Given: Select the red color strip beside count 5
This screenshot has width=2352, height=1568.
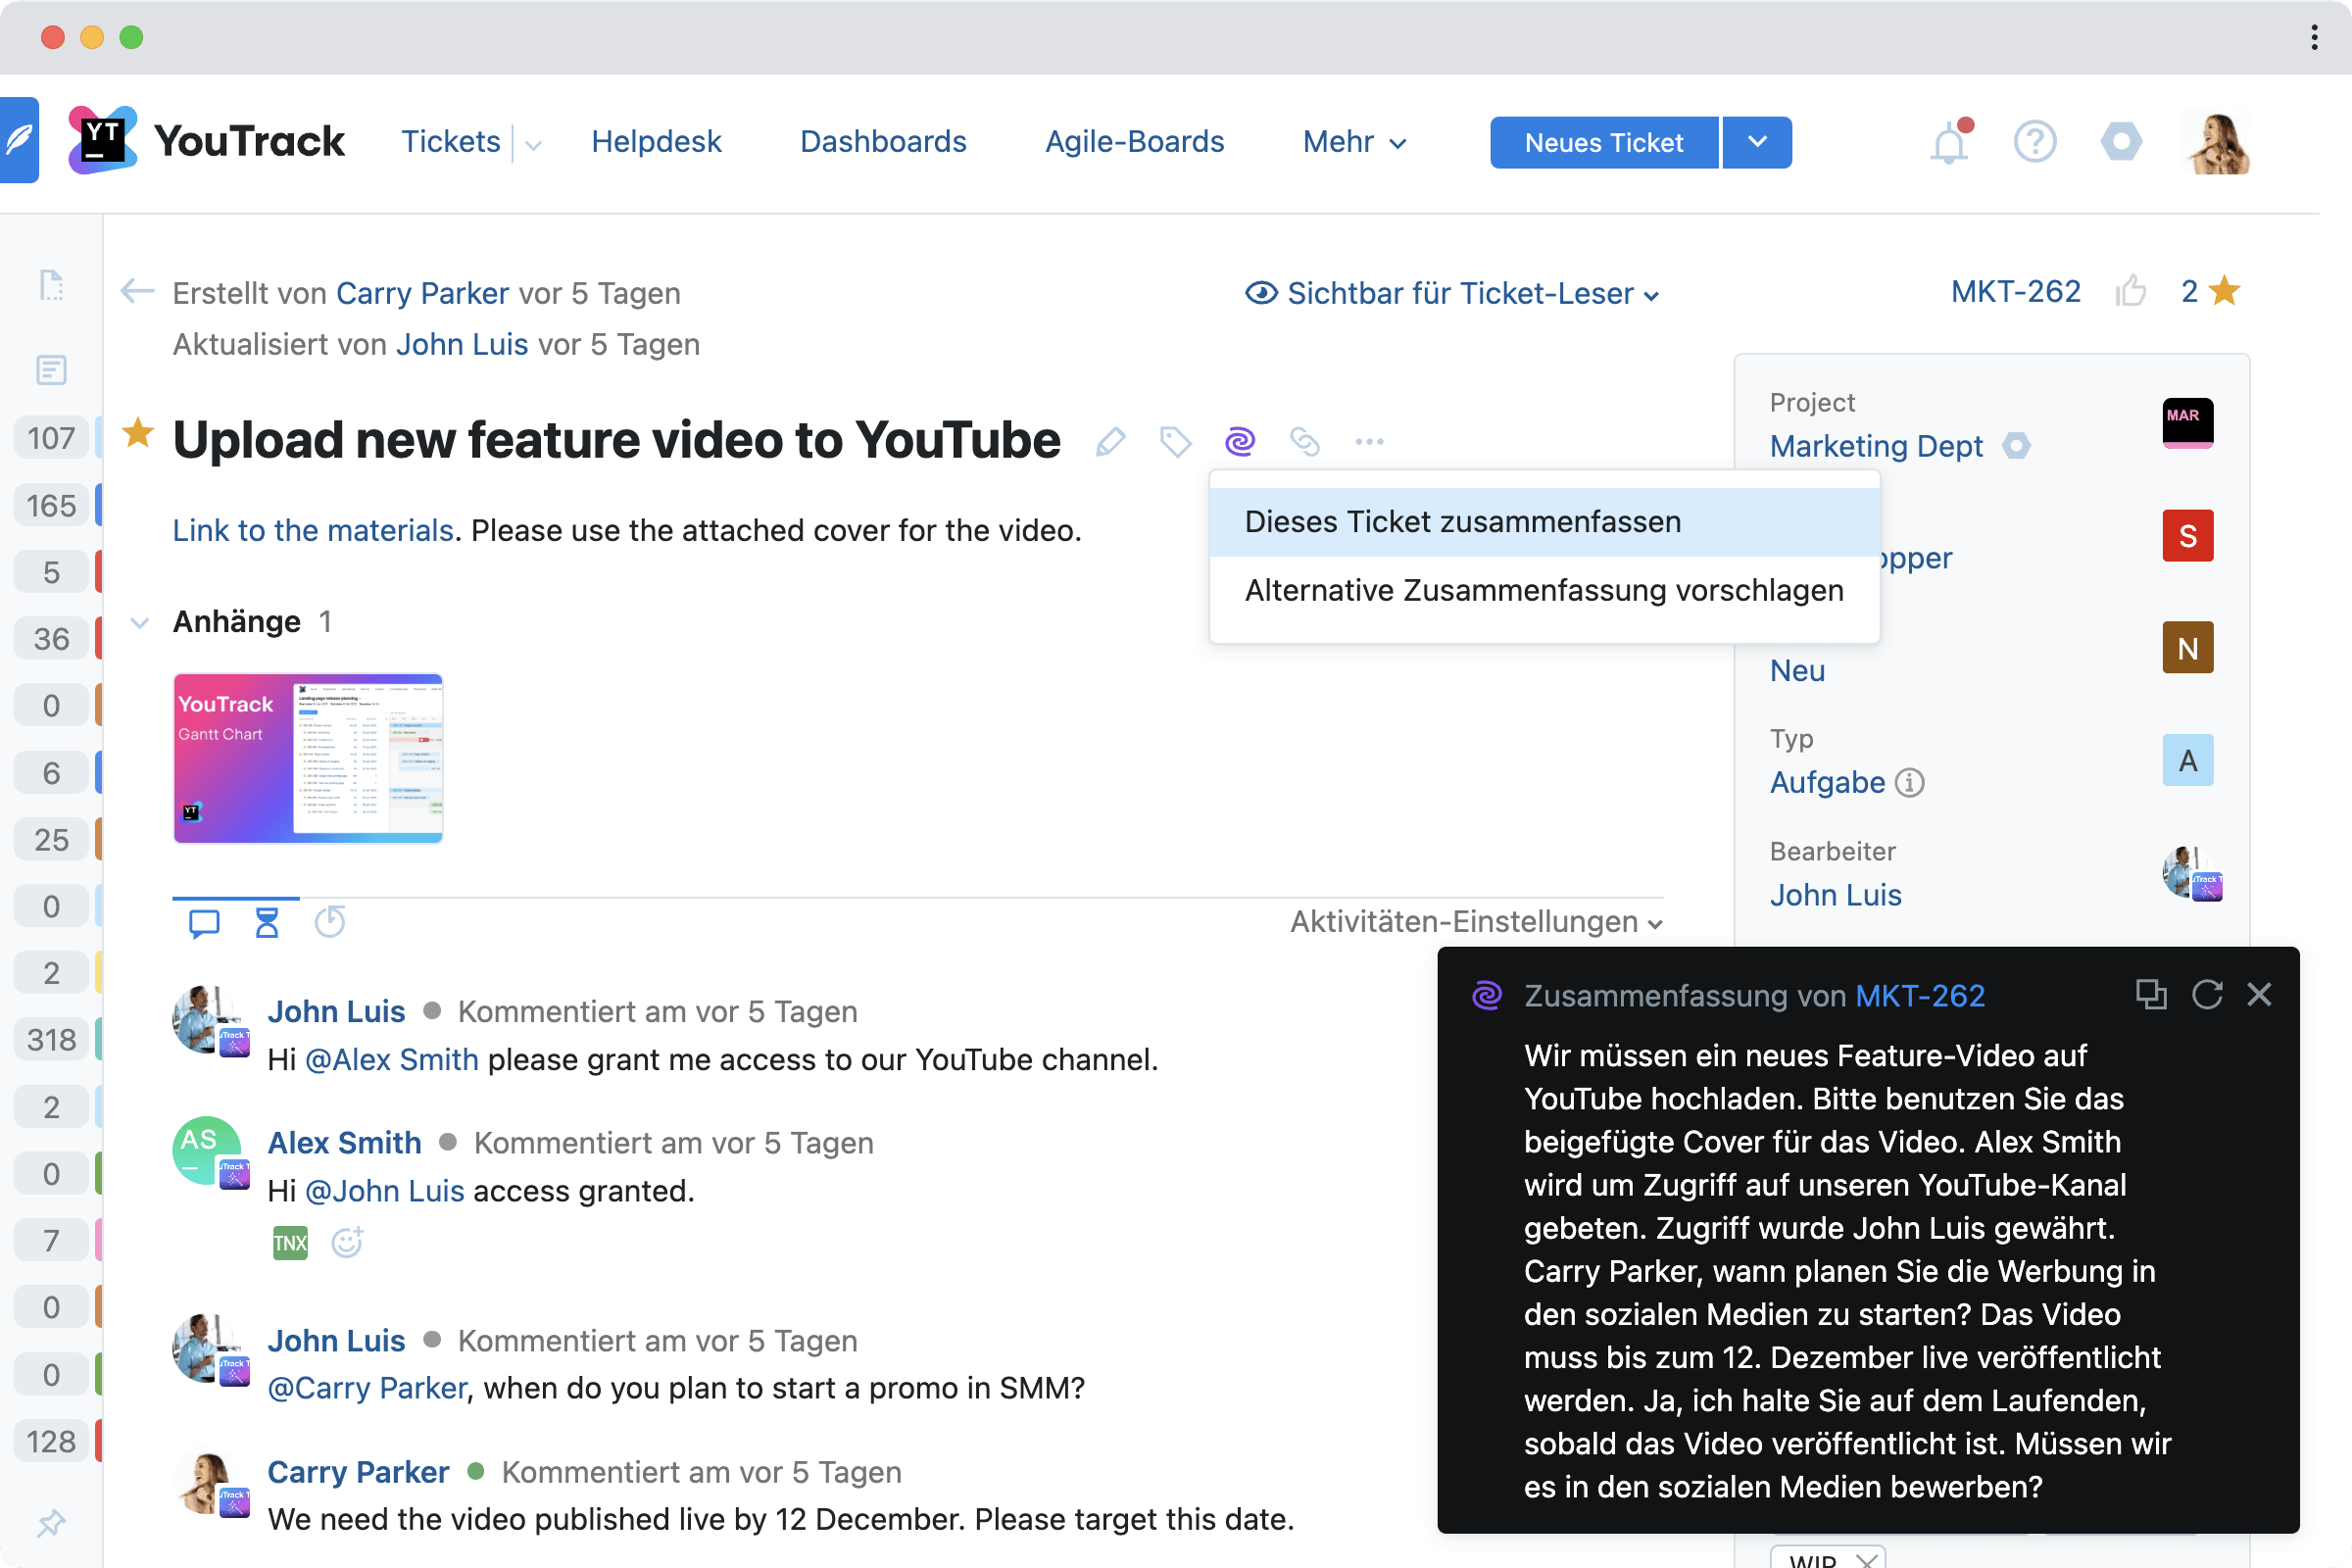Looking at the screenshot, I should pos(99,571).
